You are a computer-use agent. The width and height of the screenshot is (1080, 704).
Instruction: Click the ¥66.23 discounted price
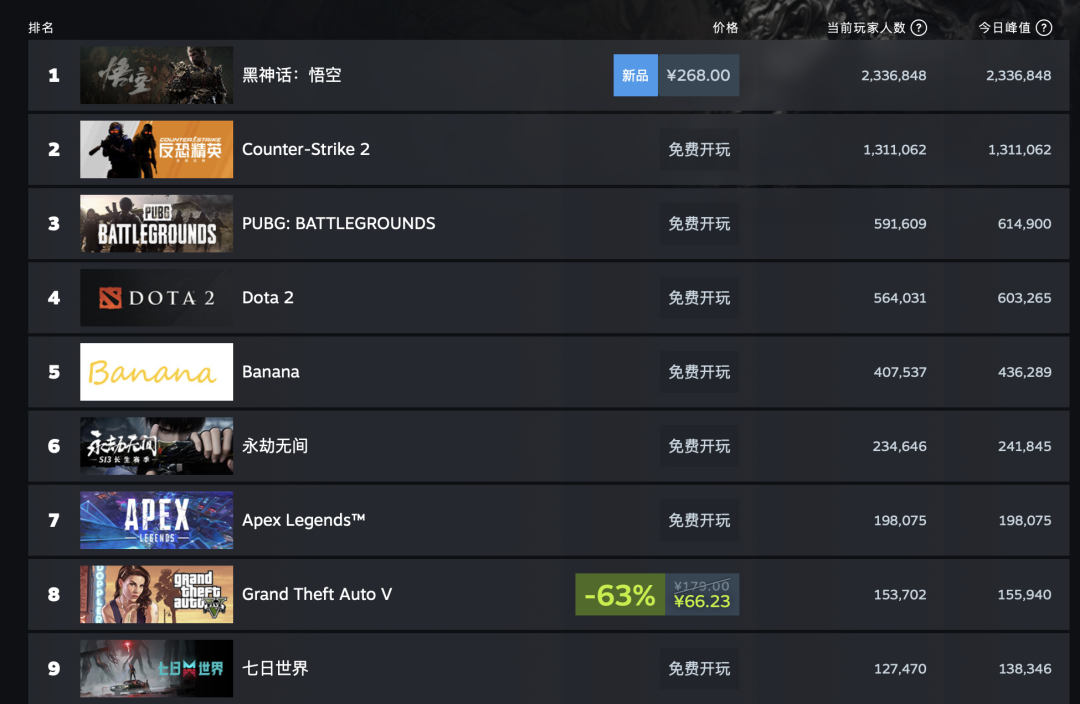pos(702,601)
